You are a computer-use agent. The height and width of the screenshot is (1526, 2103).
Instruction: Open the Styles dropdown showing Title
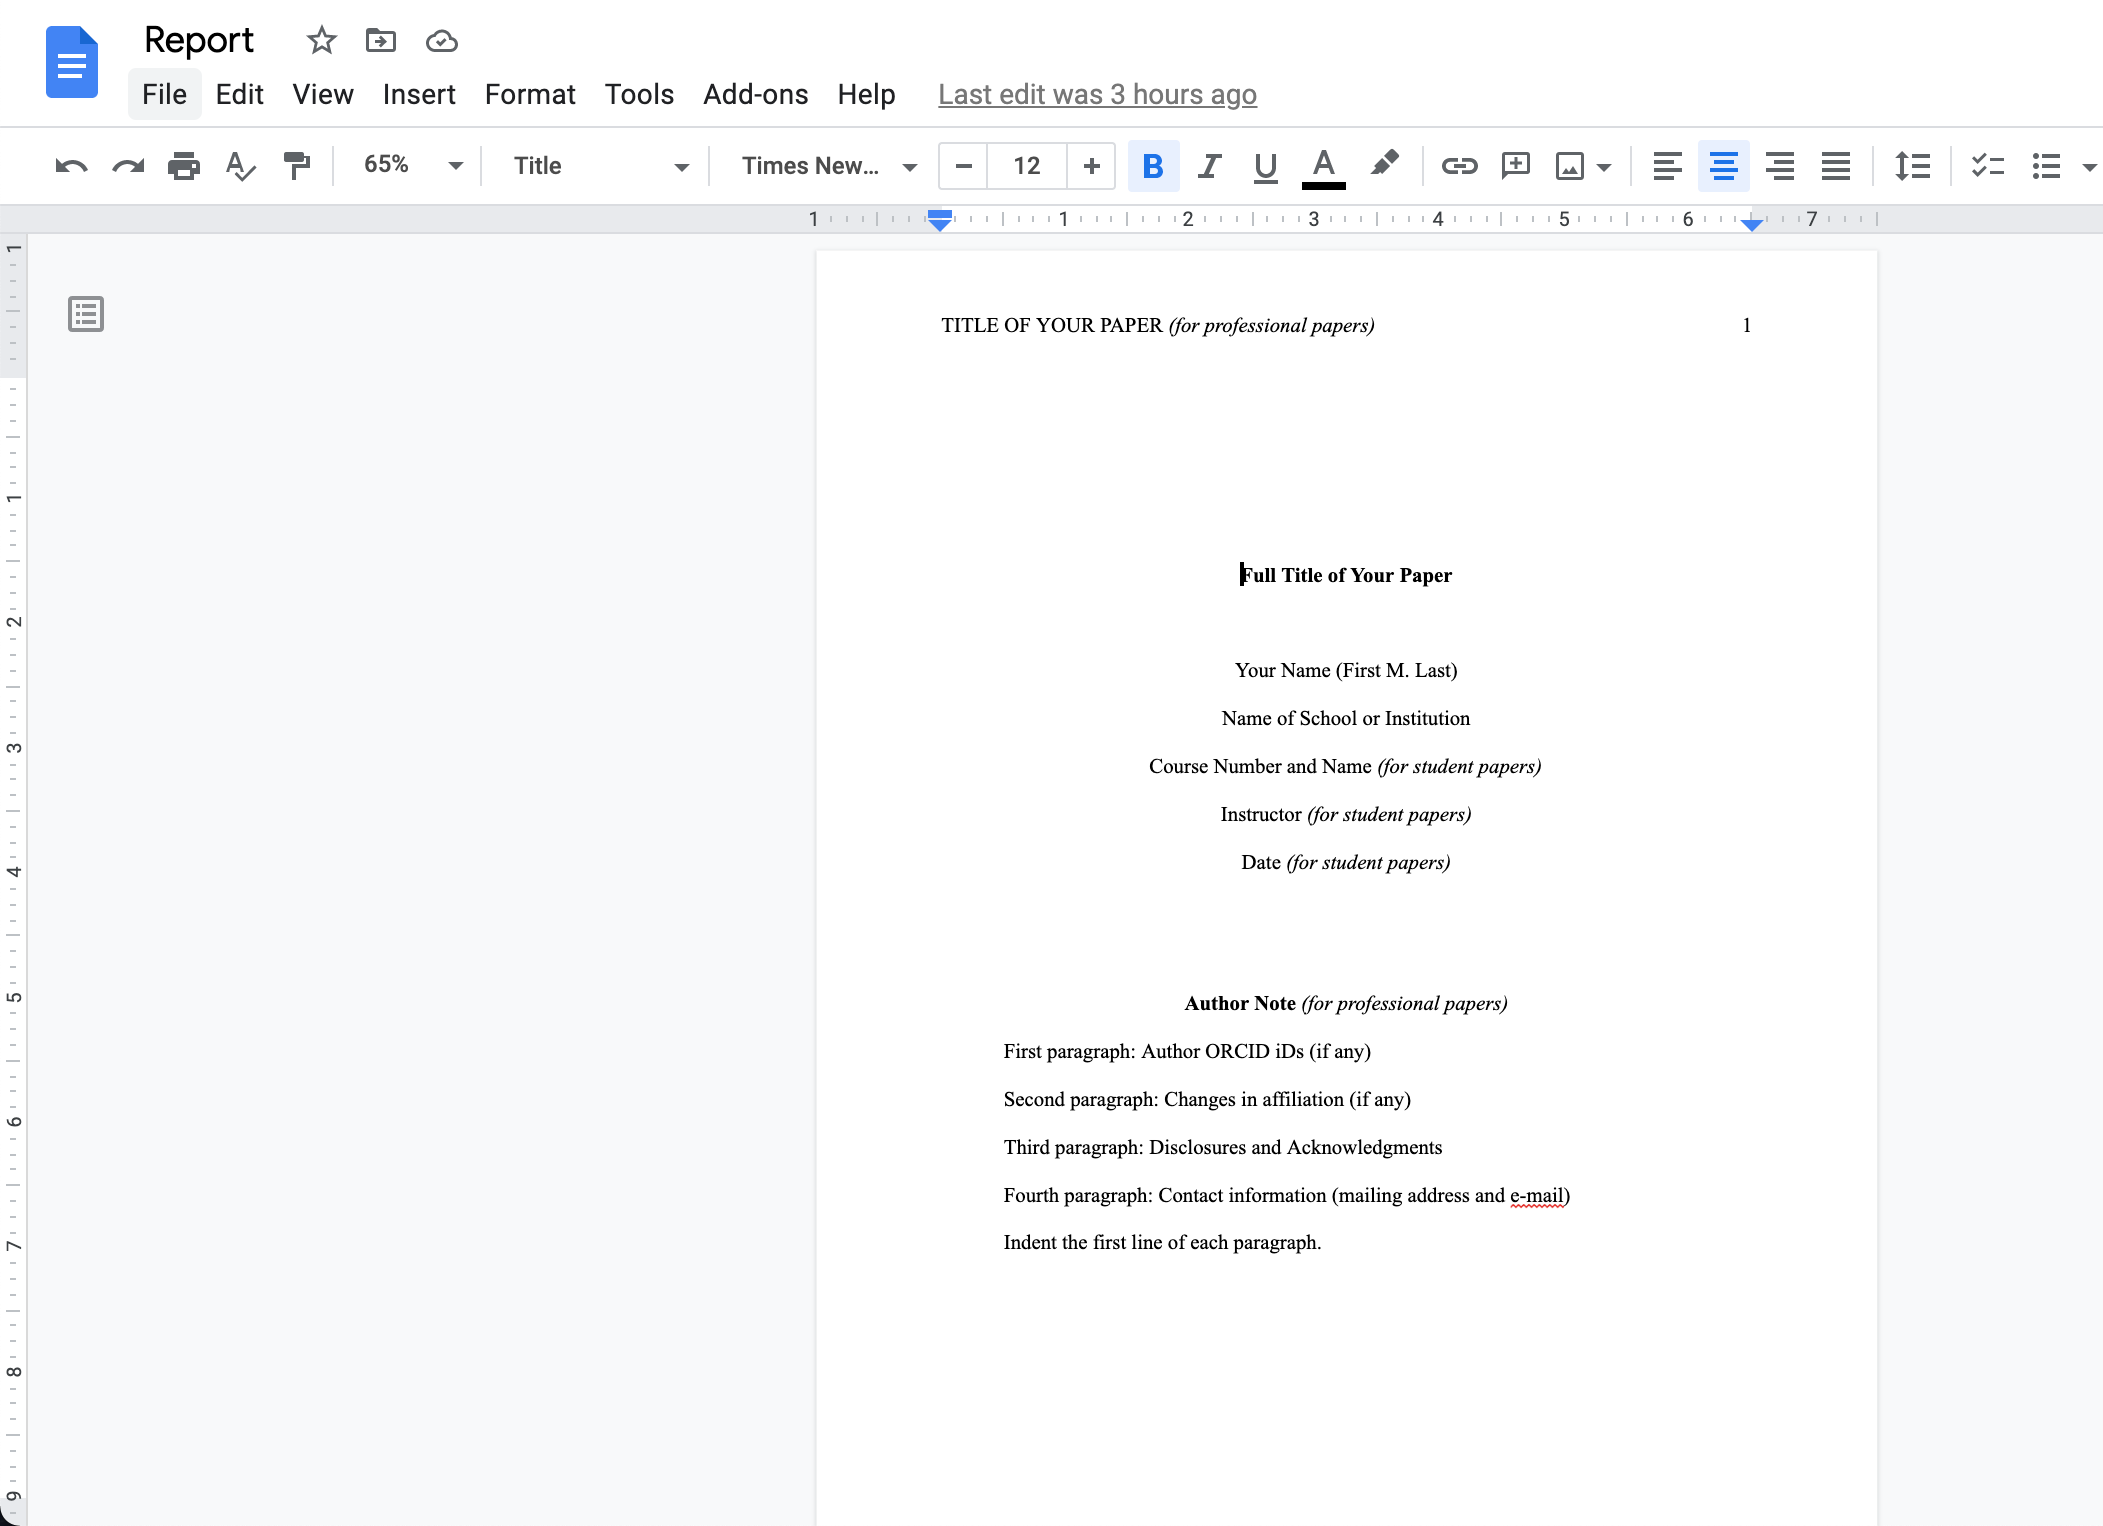598,165
